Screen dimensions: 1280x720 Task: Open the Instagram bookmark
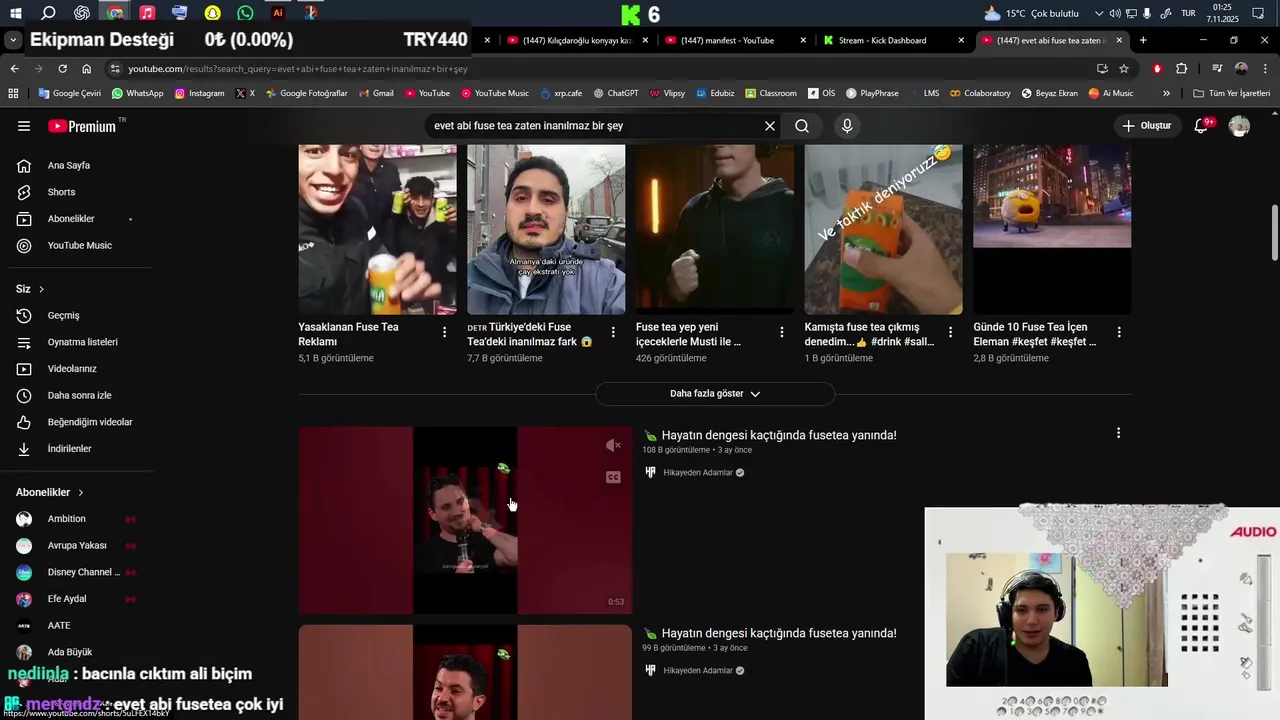pos(200,93)
